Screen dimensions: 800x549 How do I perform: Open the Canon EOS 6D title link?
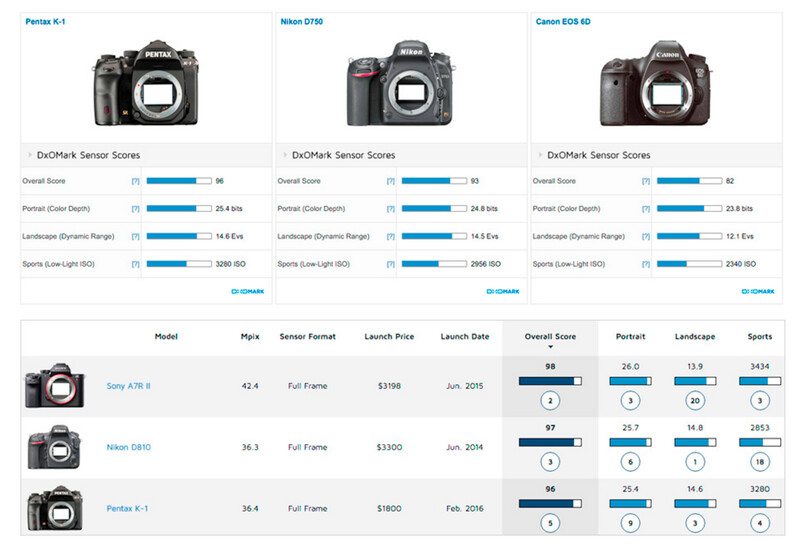563,21
